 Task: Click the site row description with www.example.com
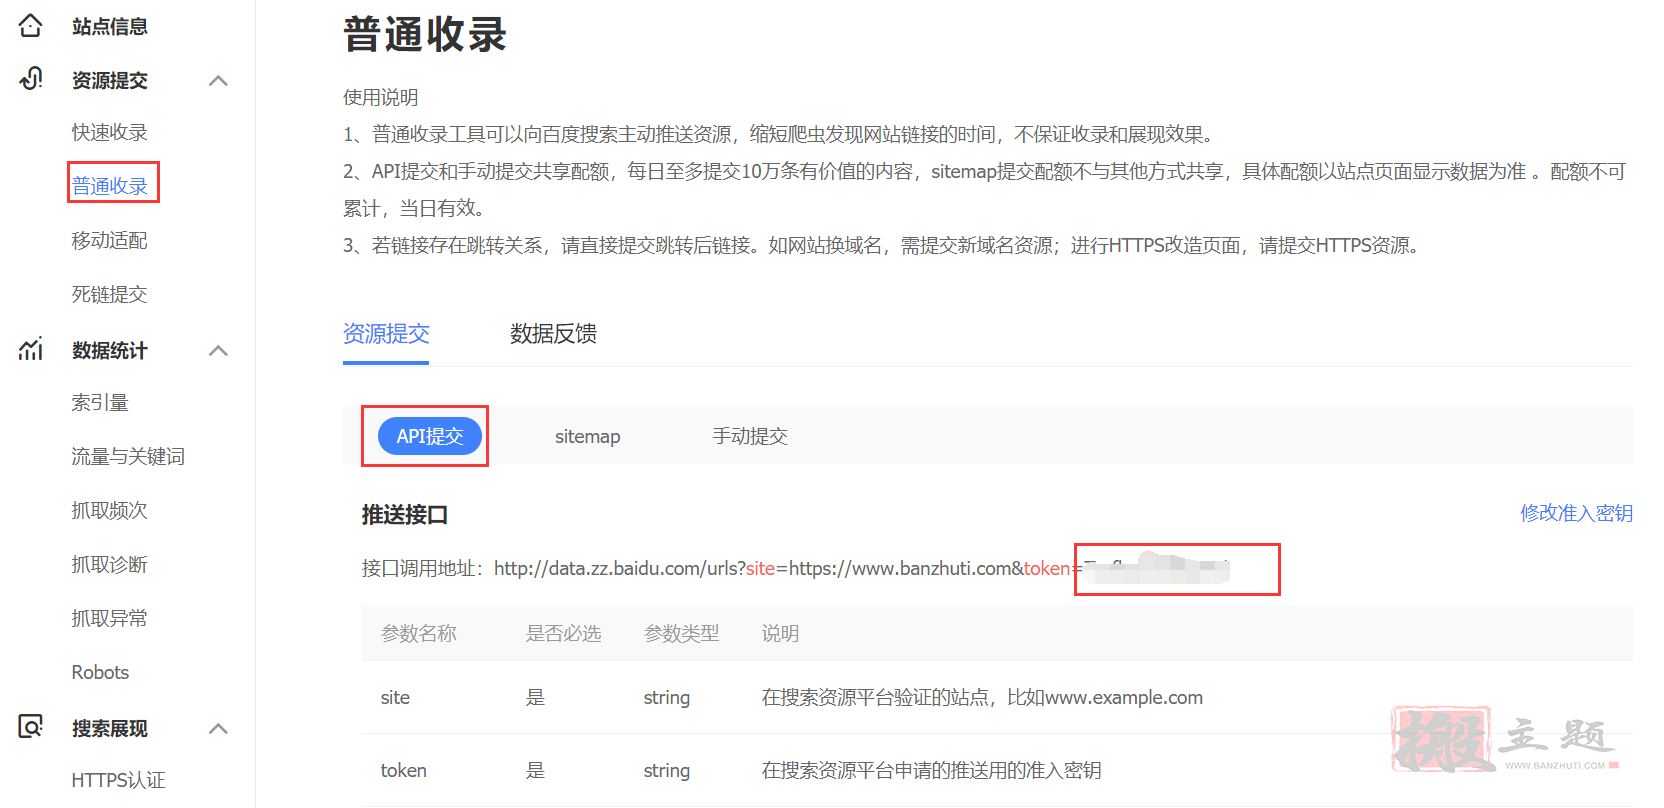click(x=982, y=697)
